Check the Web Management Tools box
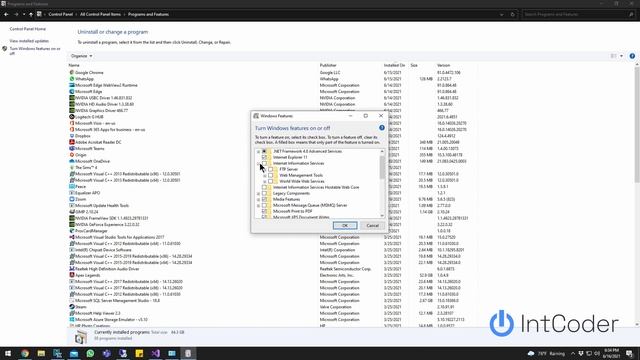Viewport: 640px width, 360px height. (271, 175)
